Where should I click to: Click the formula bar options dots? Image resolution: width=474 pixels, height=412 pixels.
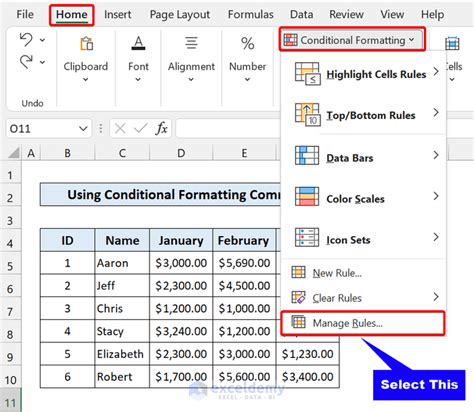pos(100,128)
